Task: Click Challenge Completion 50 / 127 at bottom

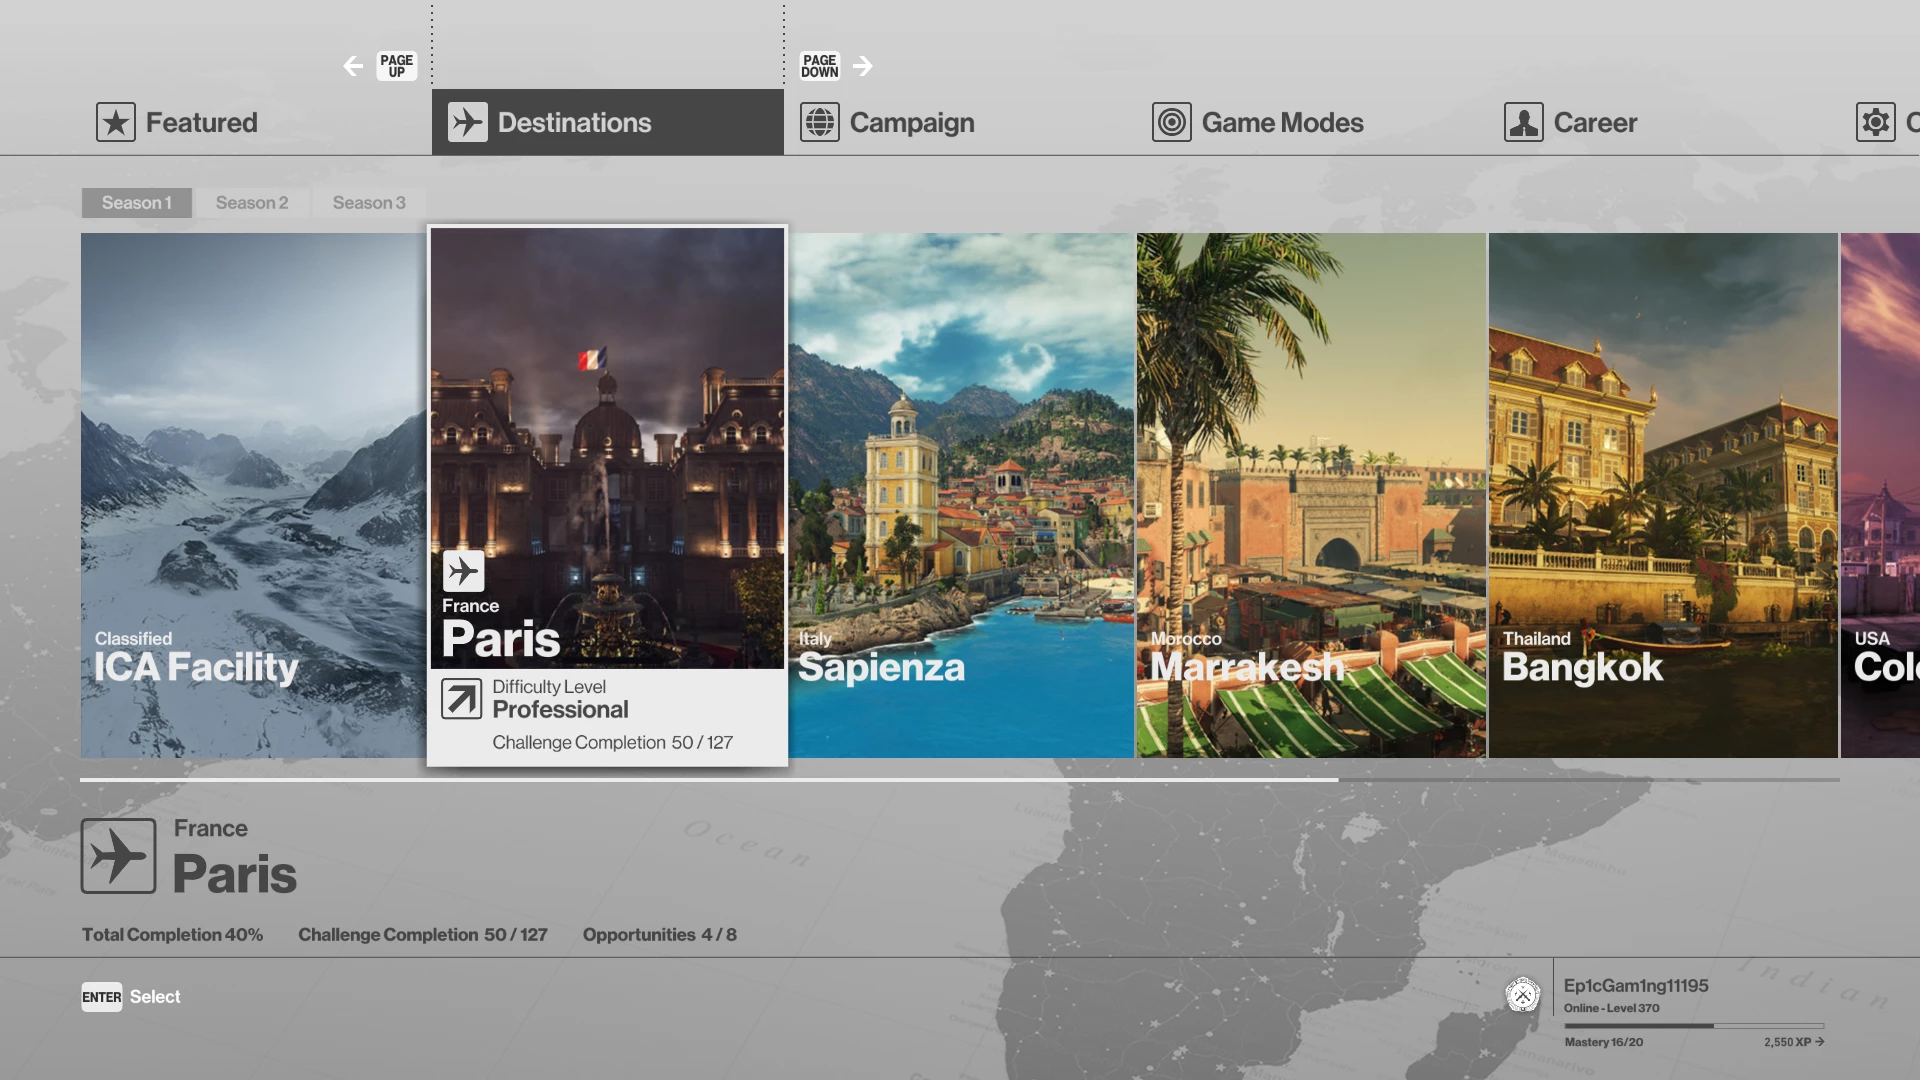Action: coord(423,935)
